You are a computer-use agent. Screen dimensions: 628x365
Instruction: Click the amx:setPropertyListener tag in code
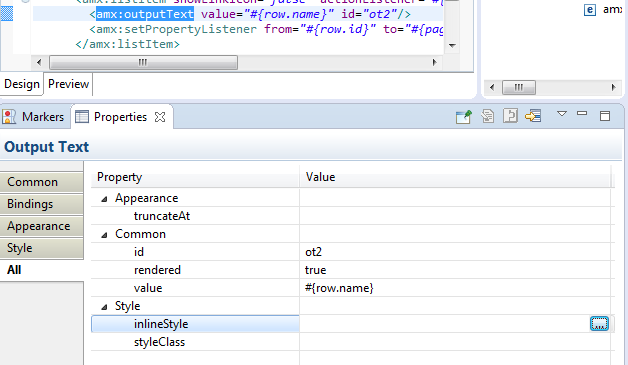pyautogui.click(x=173, y=29)
